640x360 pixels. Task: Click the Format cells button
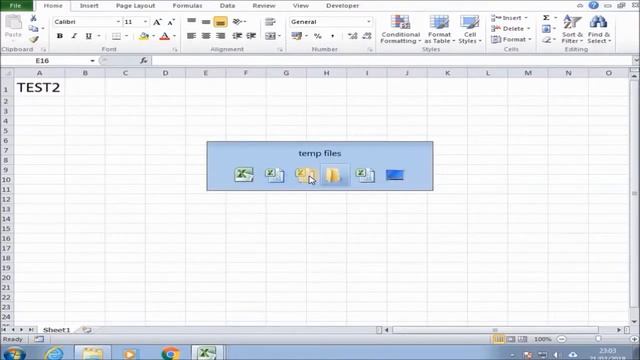[x=511, y=39]
